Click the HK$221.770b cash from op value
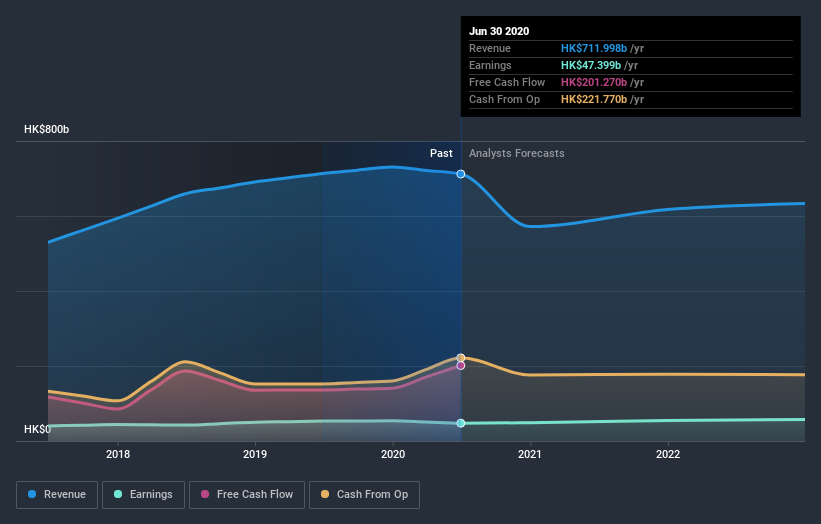Screen dimensions: 821x524 pos(594,99)
